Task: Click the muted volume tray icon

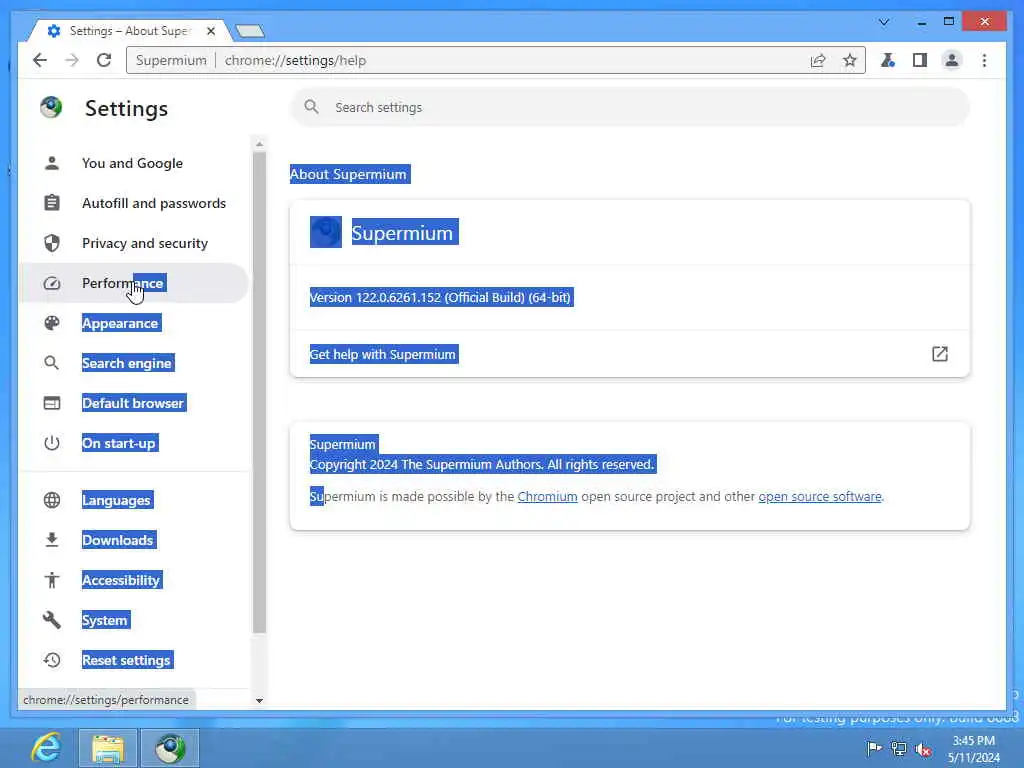Action: [x=923, y=750]
